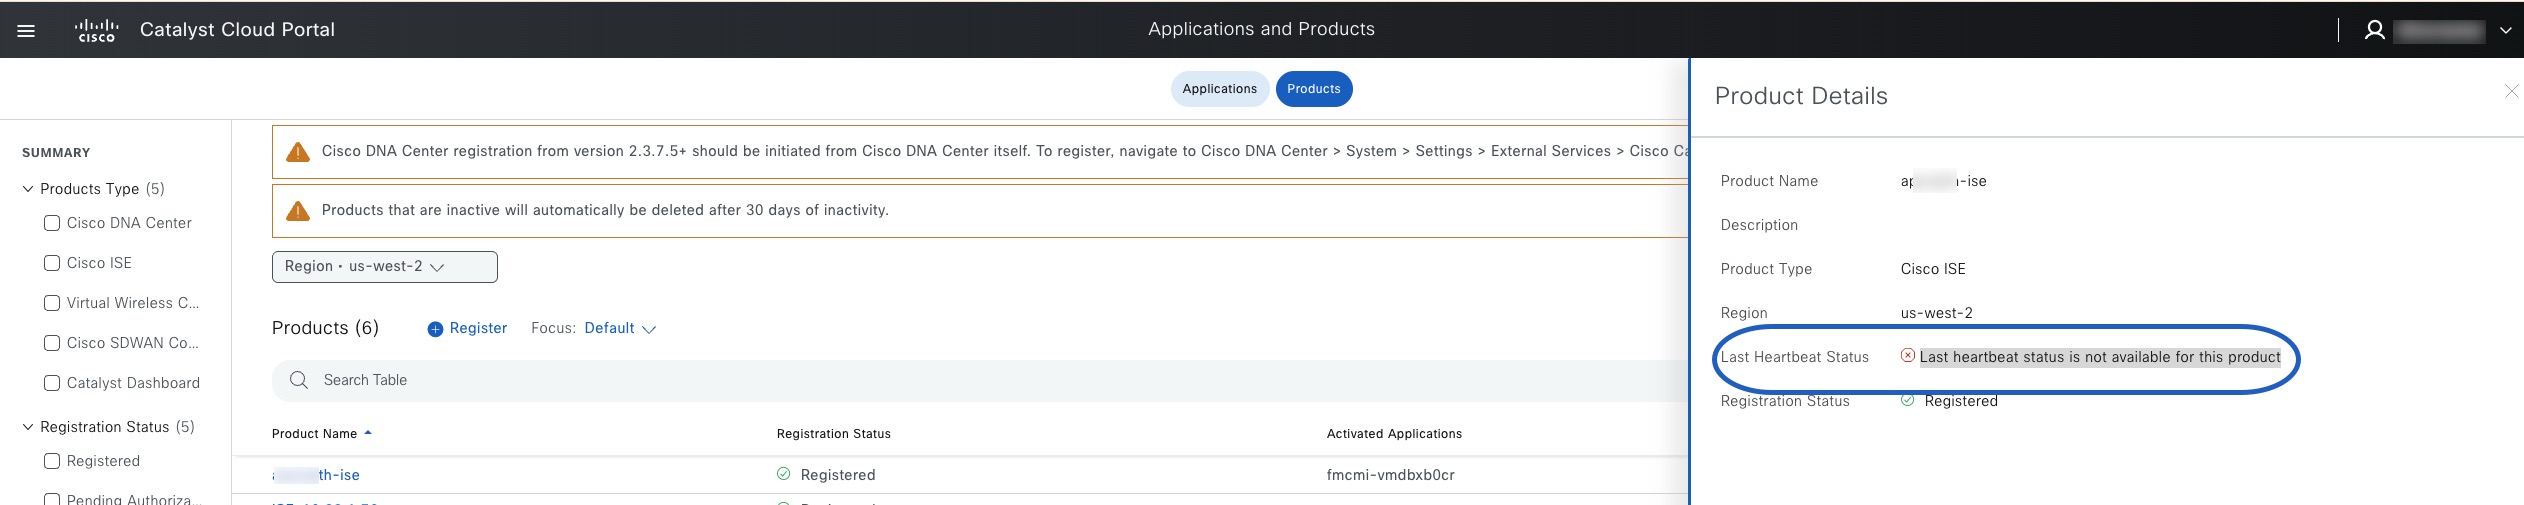2524x505 pixels.
Task: Open the th-ise product link
Action: [316, 475]
